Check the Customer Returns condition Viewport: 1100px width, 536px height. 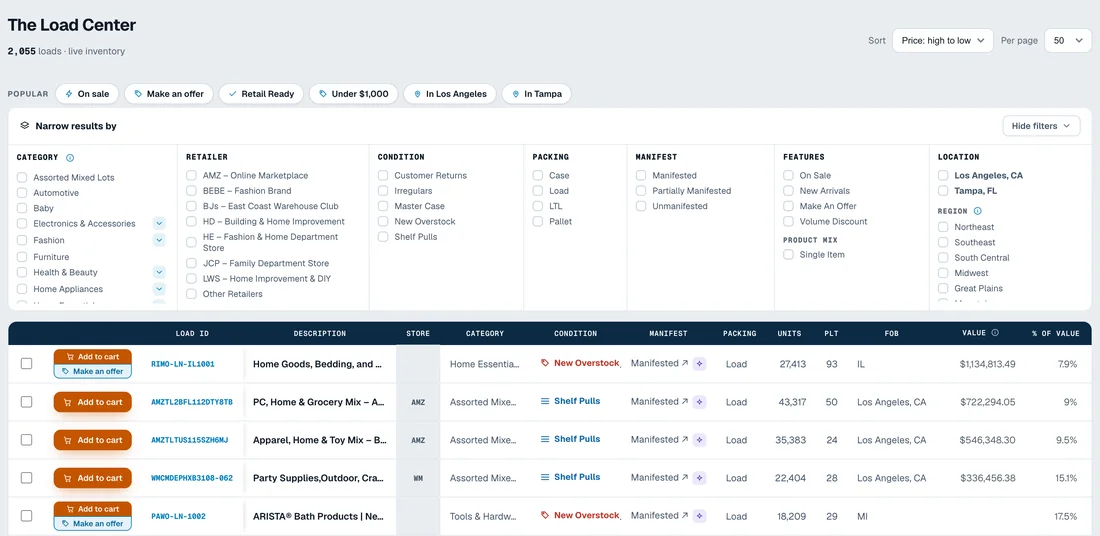383,175
